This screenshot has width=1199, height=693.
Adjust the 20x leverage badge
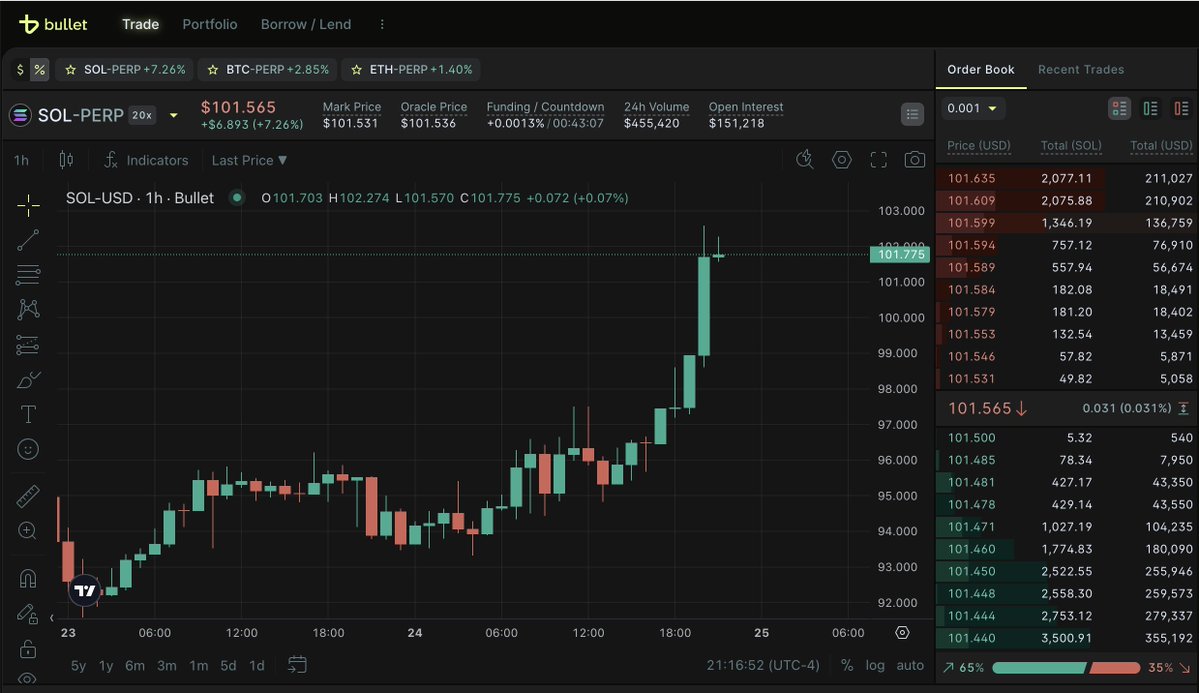pos(142,116)
